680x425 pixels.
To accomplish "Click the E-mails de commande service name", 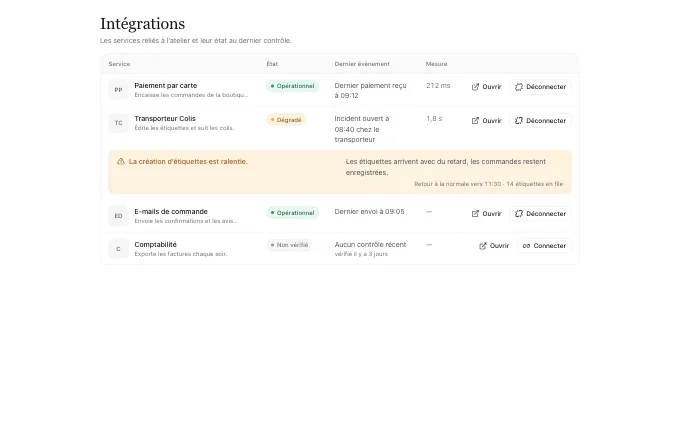I will coord(171,211).
